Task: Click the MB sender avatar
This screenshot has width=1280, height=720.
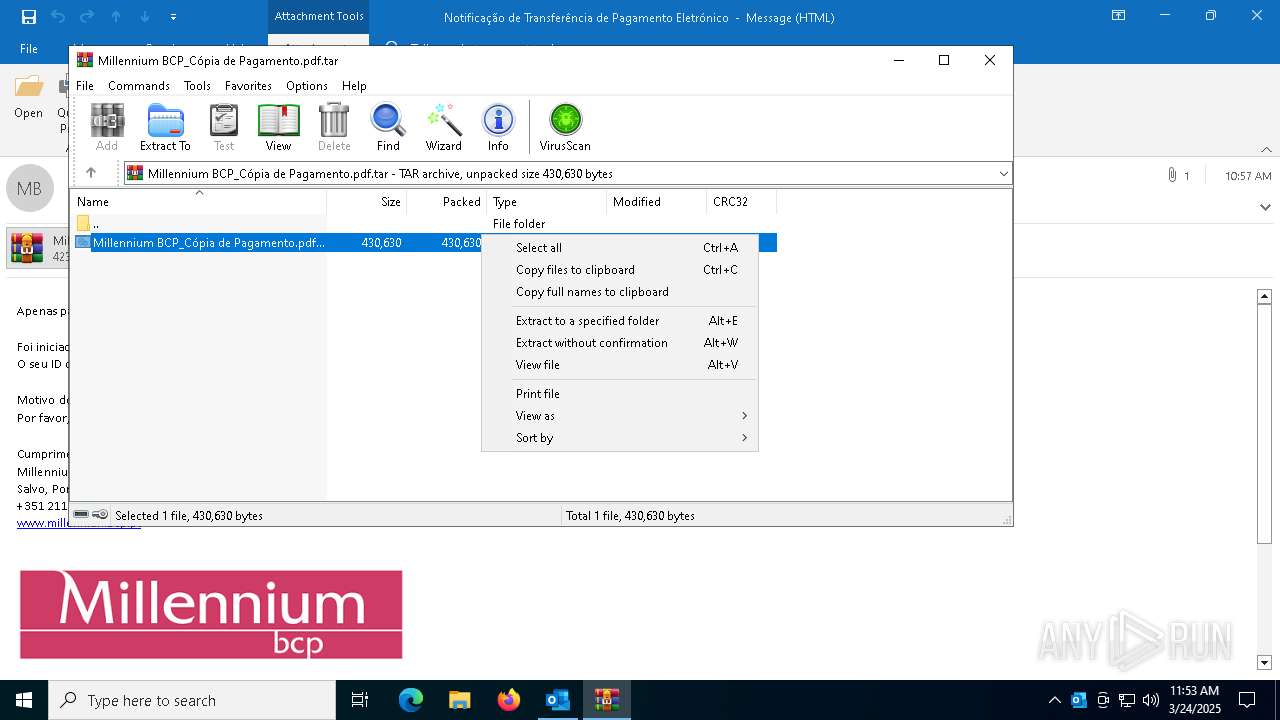Action: point(29,188)
